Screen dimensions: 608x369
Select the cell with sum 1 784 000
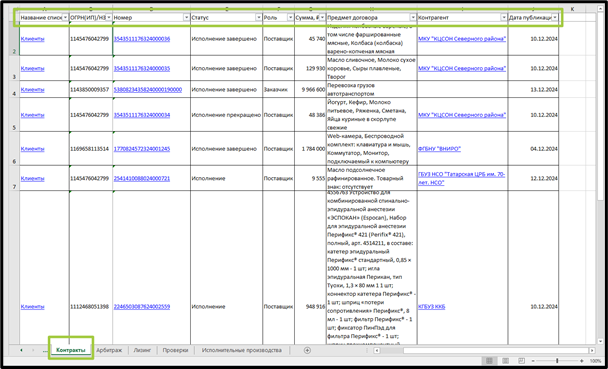tap(310, 149)
